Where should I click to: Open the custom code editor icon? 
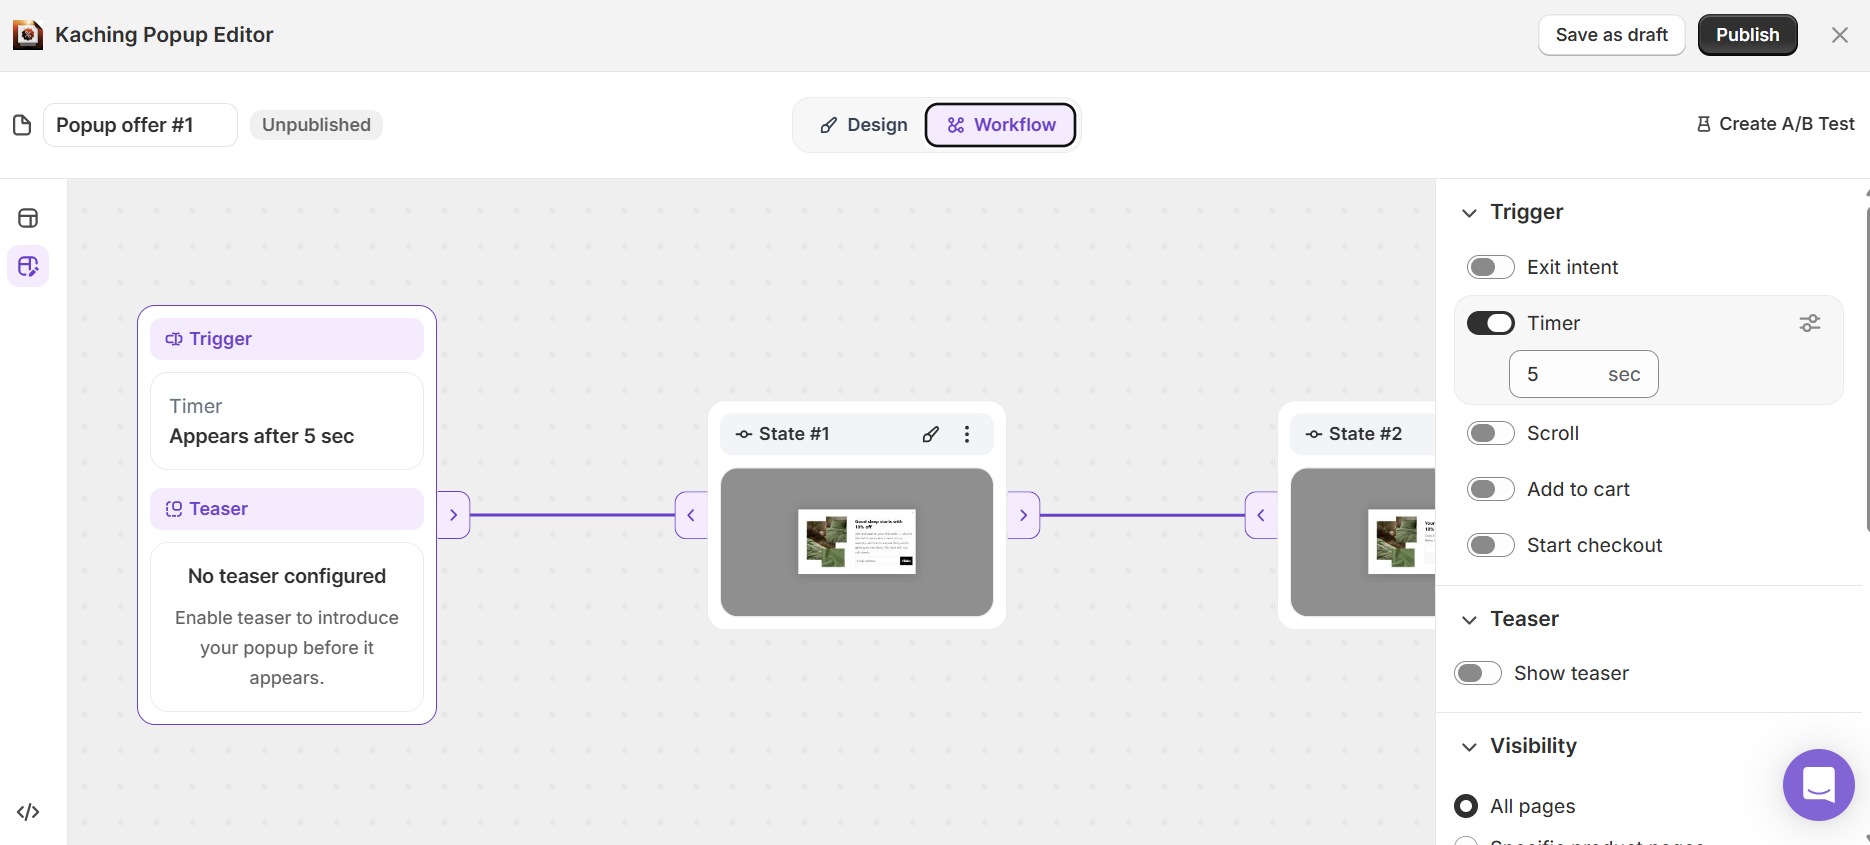point(28,812)
